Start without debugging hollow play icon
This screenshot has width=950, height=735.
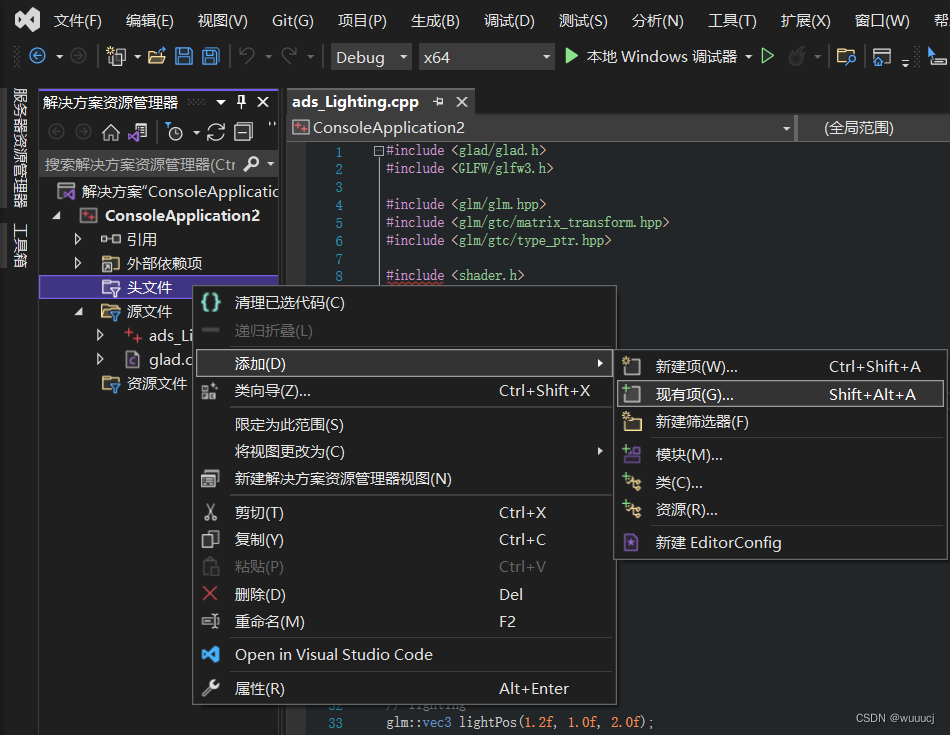[768, 56]
